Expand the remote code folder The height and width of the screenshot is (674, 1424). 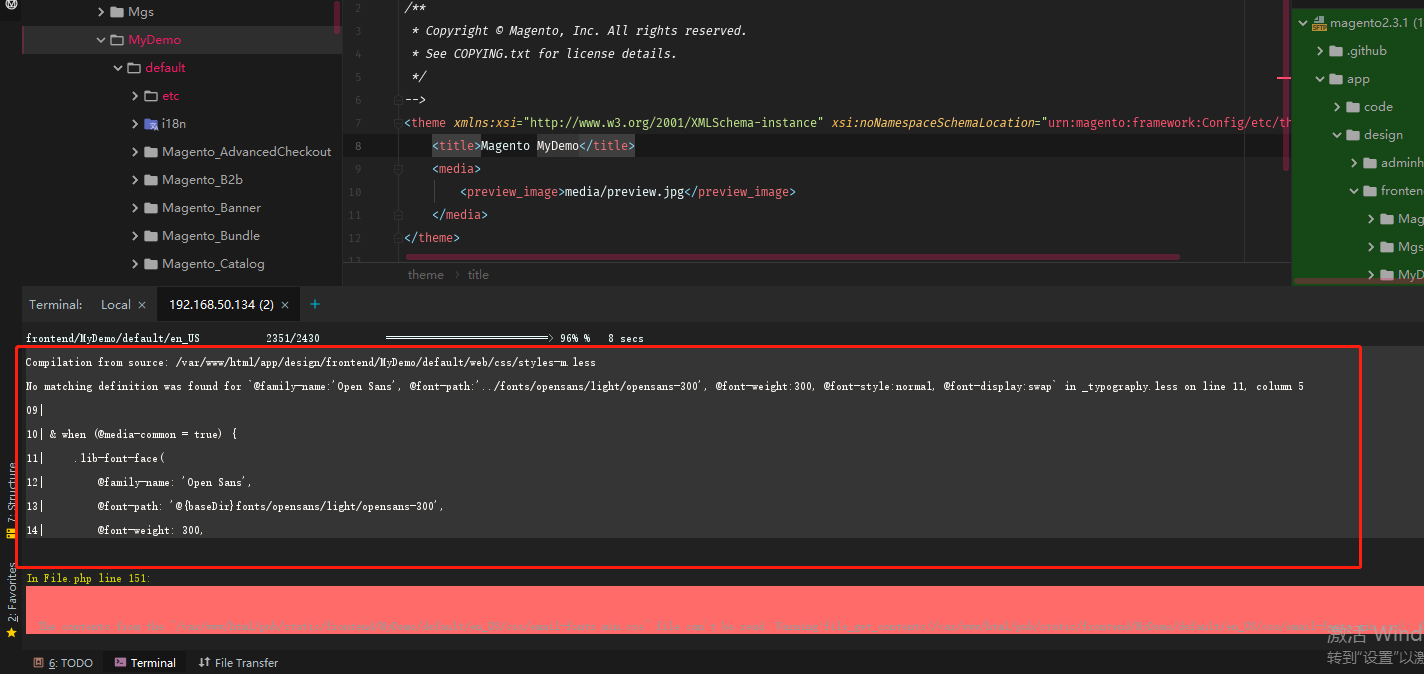1338,107
